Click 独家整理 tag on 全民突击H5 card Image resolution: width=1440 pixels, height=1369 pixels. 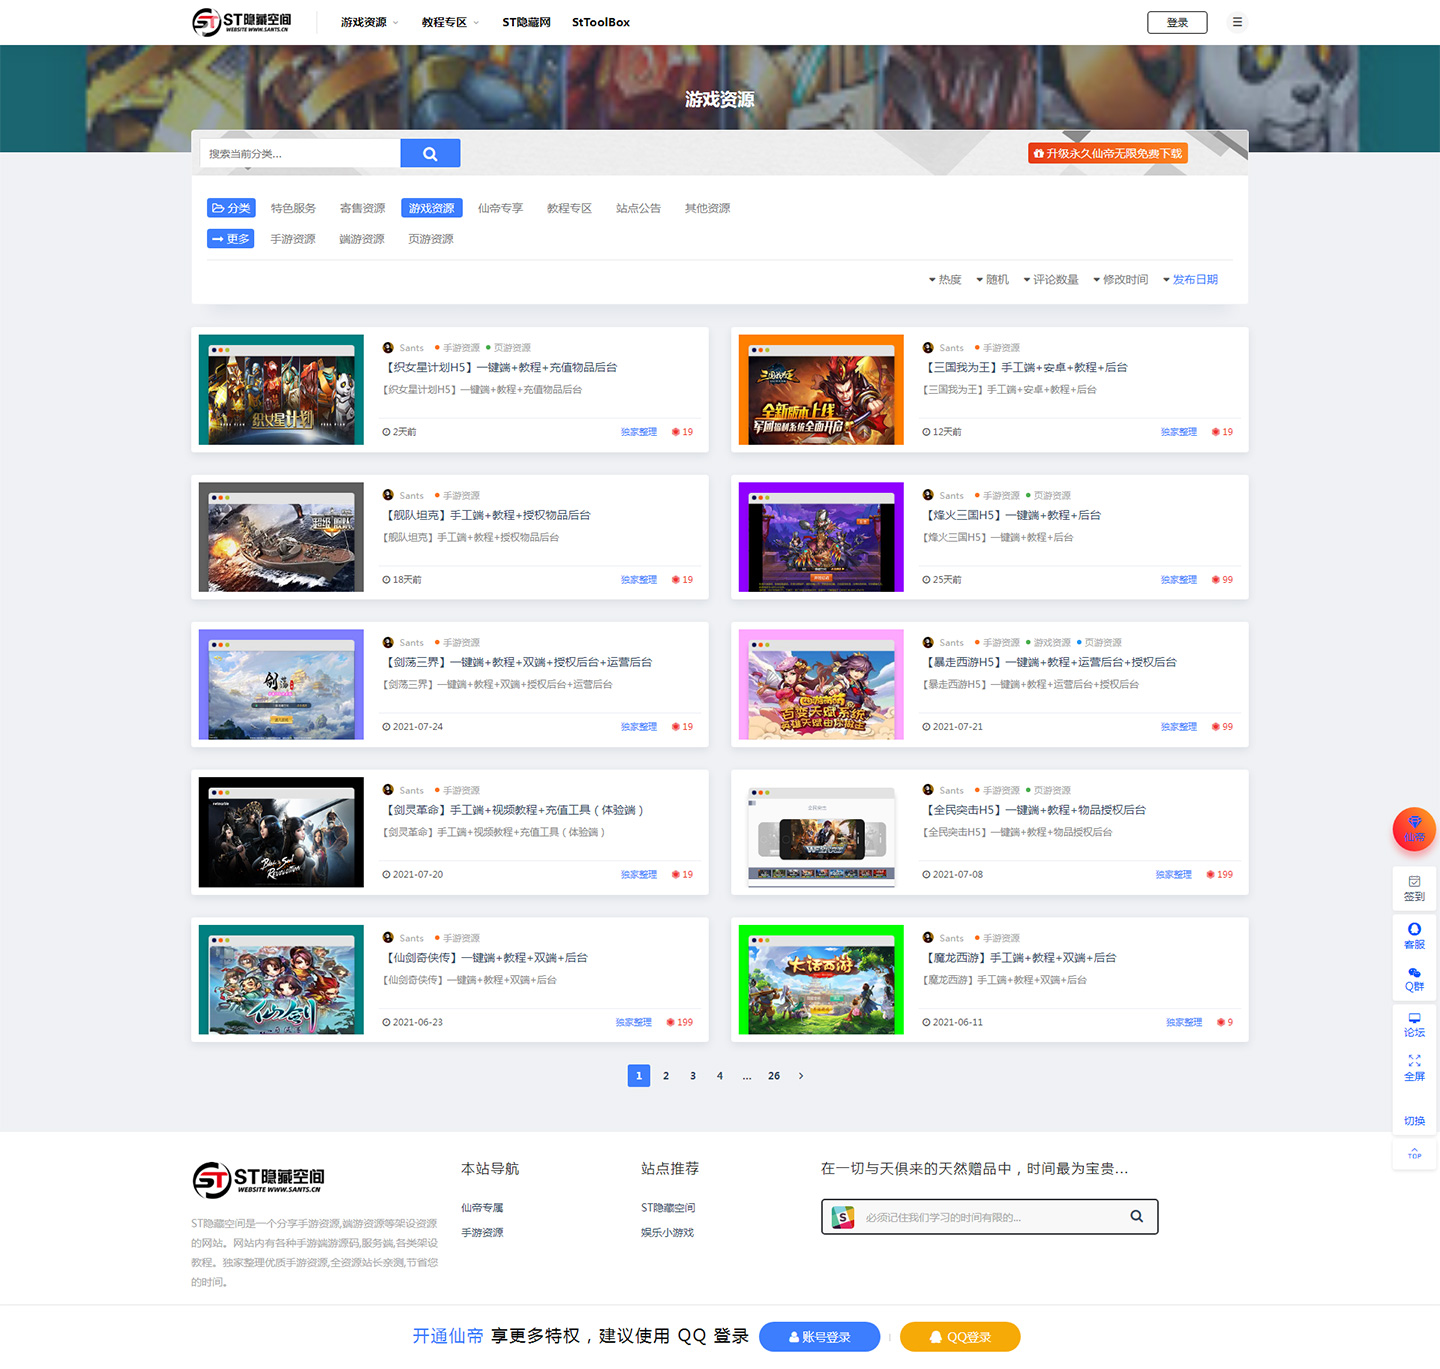coord(1174,875)
